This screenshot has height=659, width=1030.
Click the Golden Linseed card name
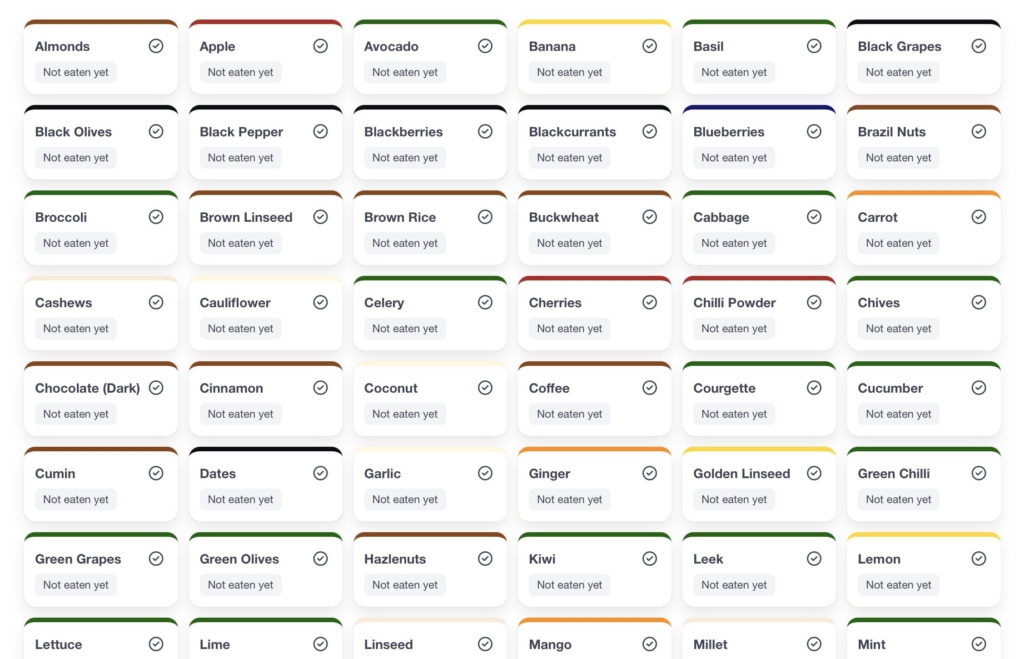click(741, 474)
